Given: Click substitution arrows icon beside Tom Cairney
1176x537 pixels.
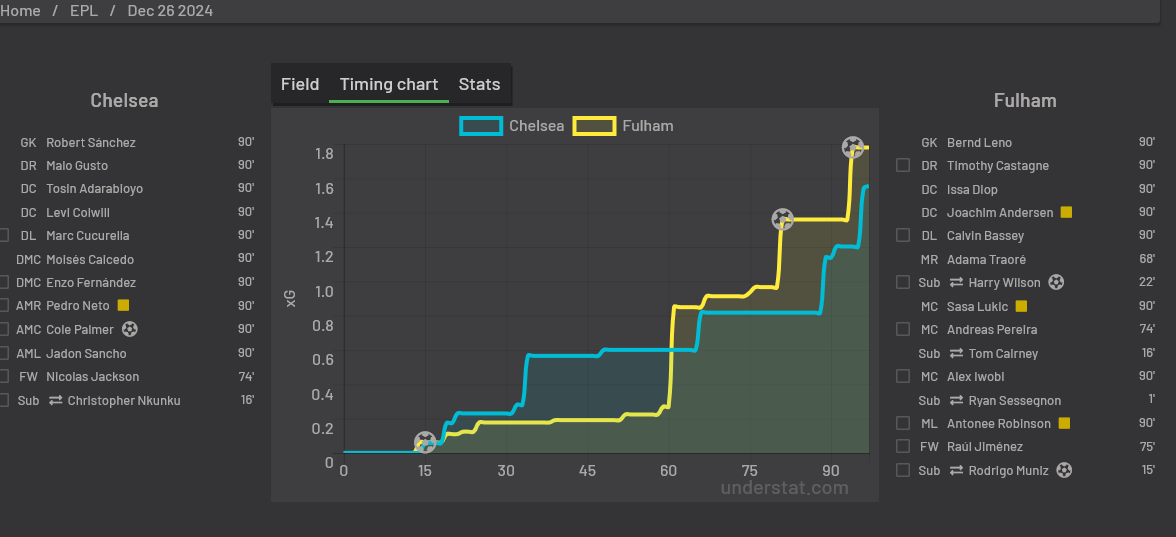Looking at the screenshot, I should point(957,354).
